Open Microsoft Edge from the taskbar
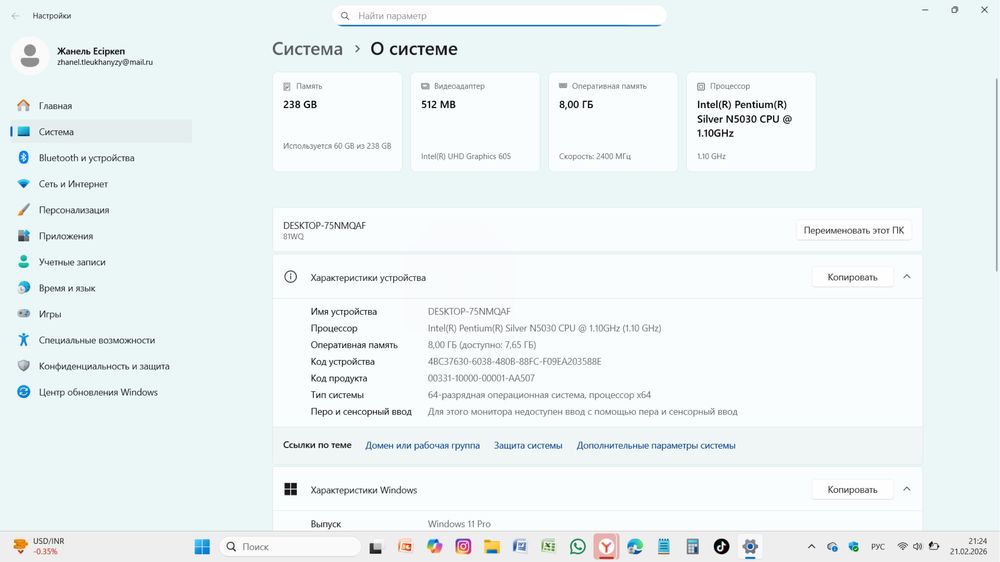Screen dimensions: 1000x562 click(x=635, y=547)
